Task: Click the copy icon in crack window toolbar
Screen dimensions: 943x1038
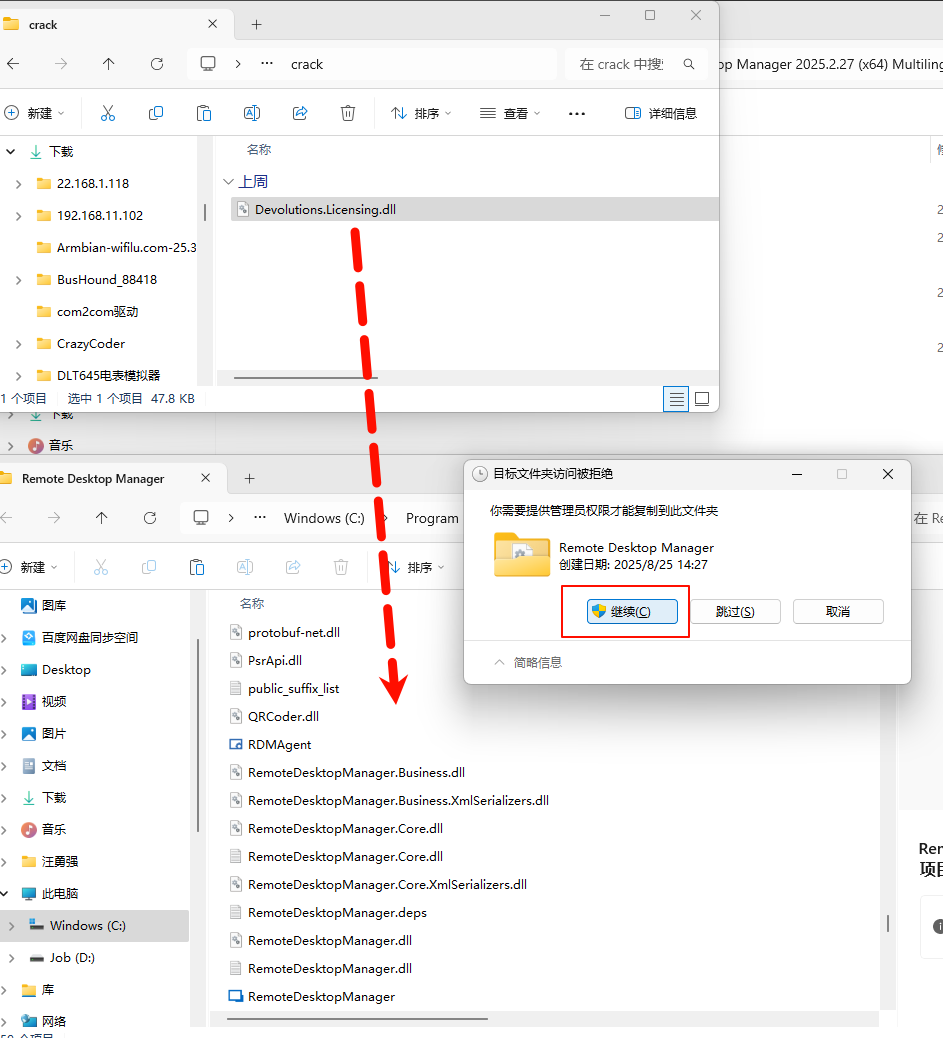Action: [156, 113]
